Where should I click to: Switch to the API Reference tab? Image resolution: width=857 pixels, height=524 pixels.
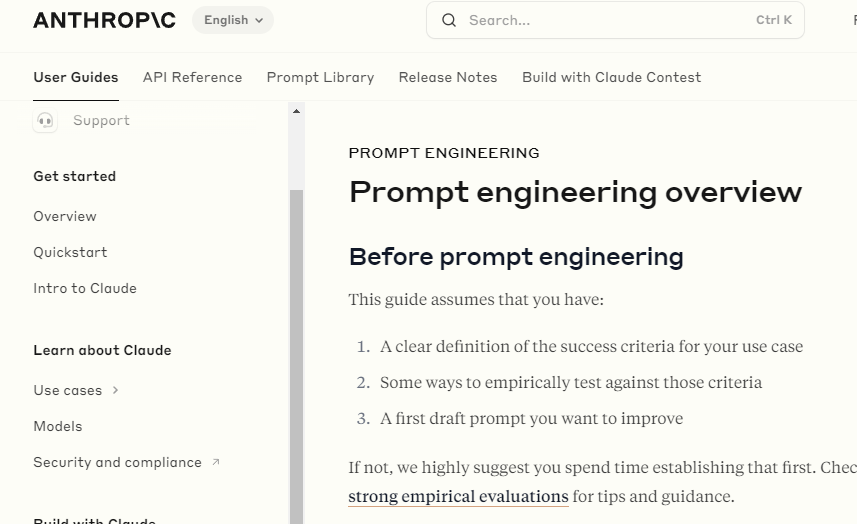(192, 77)
